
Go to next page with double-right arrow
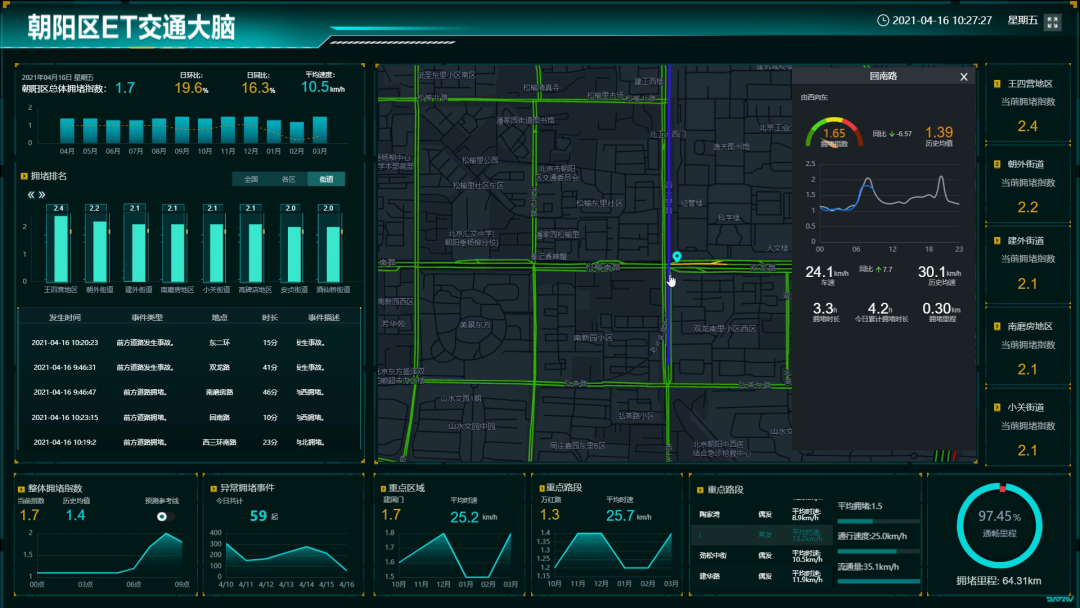click(x=42, y=195)
